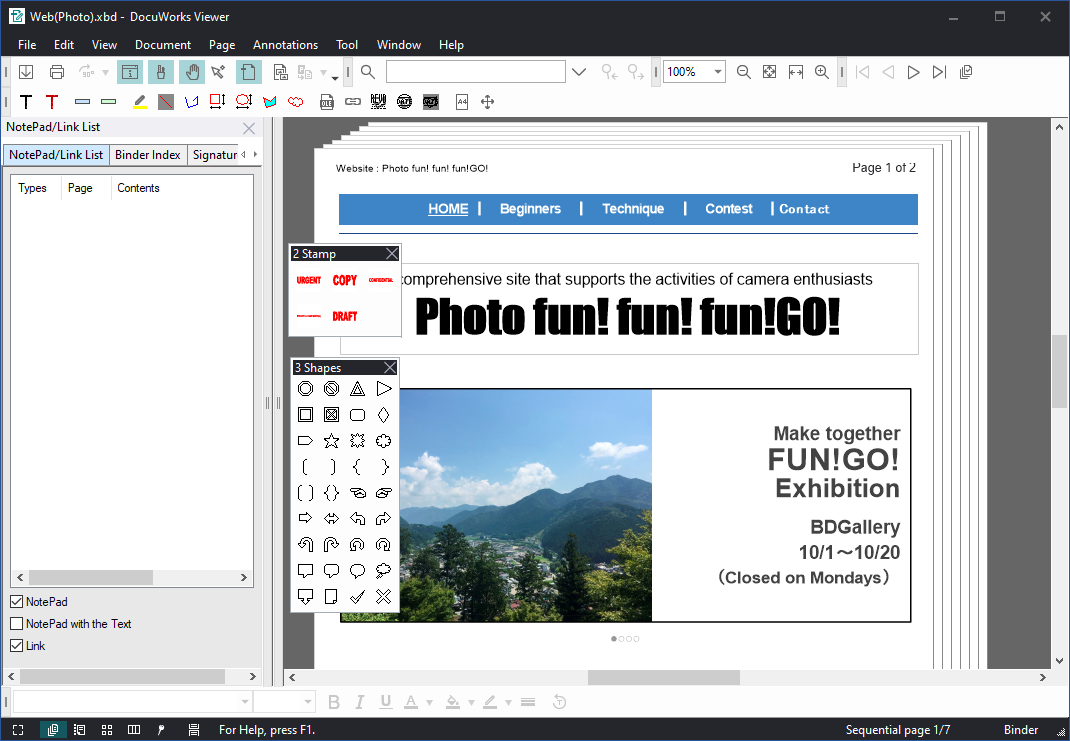Click the document vertical scrollbar thumb
The image size is (1070, 741).
pyautogui.click(x=1059, y=371)
